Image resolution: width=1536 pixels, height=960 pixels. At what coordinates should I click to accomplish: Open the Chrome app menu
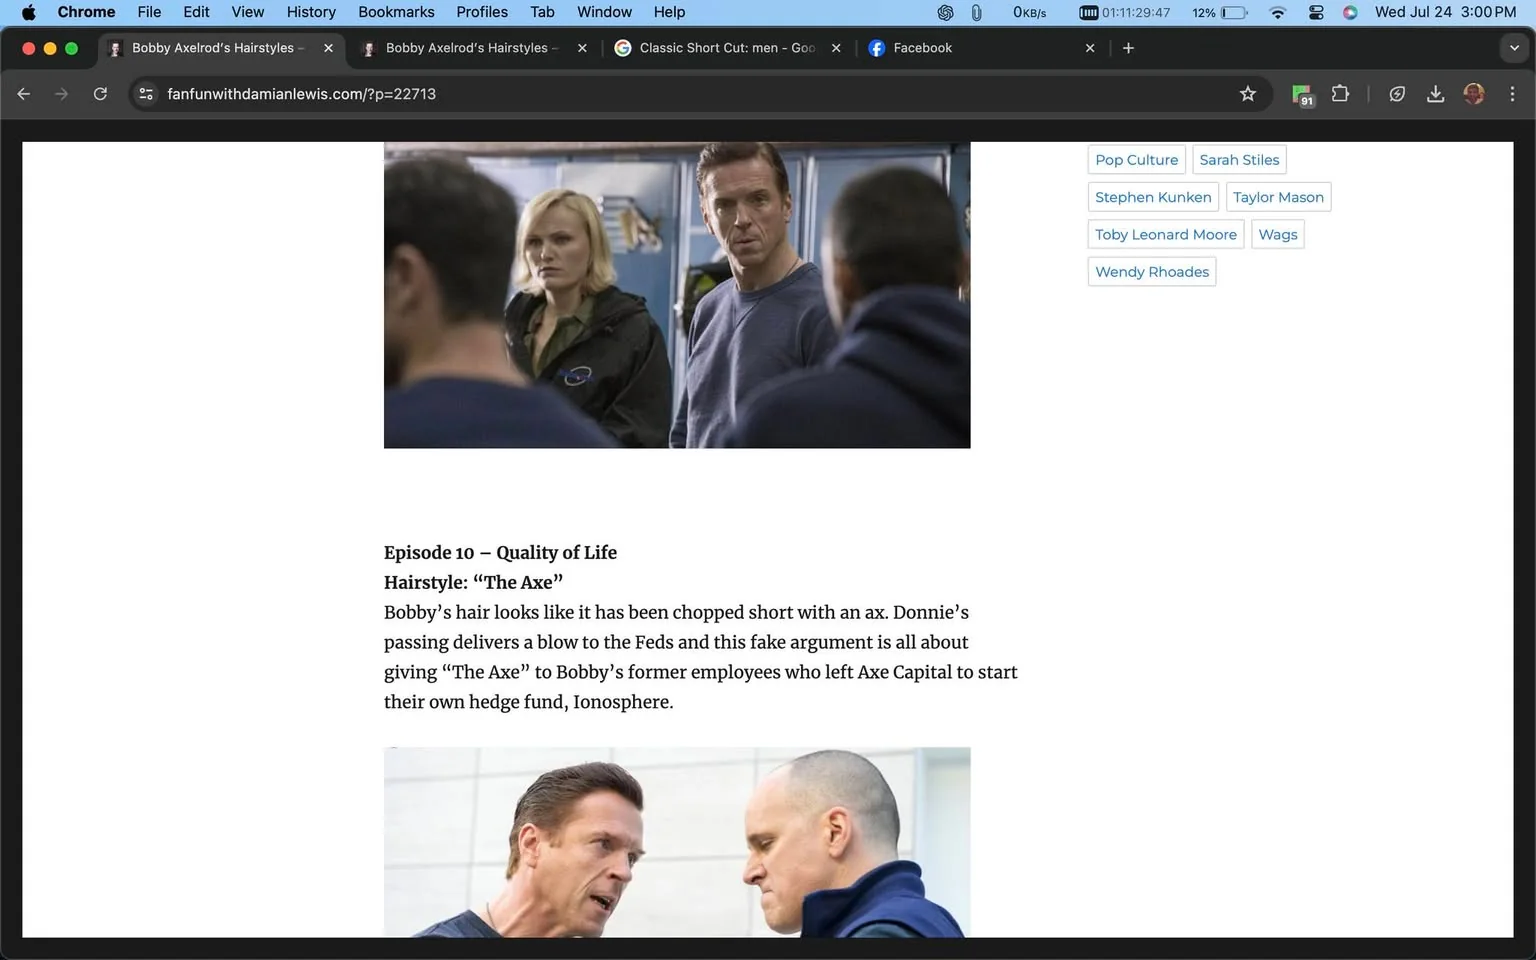pos(86,12)
